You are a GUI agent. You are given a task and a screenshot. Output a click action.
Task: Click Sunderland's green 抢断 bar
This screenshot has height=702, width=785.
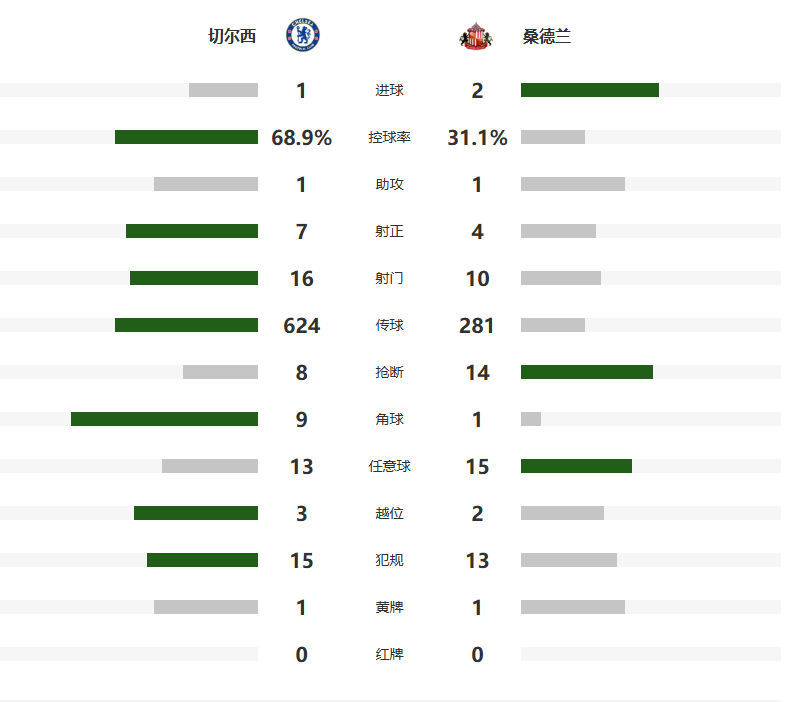(586, 372)
